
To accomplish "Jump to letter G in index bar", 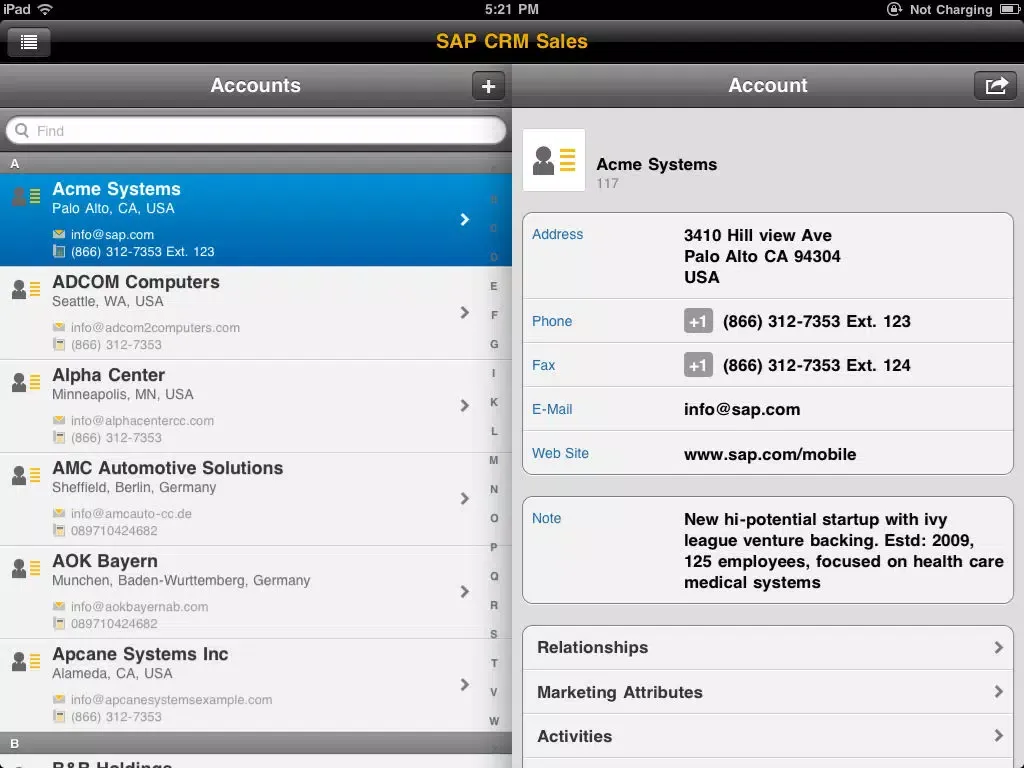I will click(x=494, y=344).
